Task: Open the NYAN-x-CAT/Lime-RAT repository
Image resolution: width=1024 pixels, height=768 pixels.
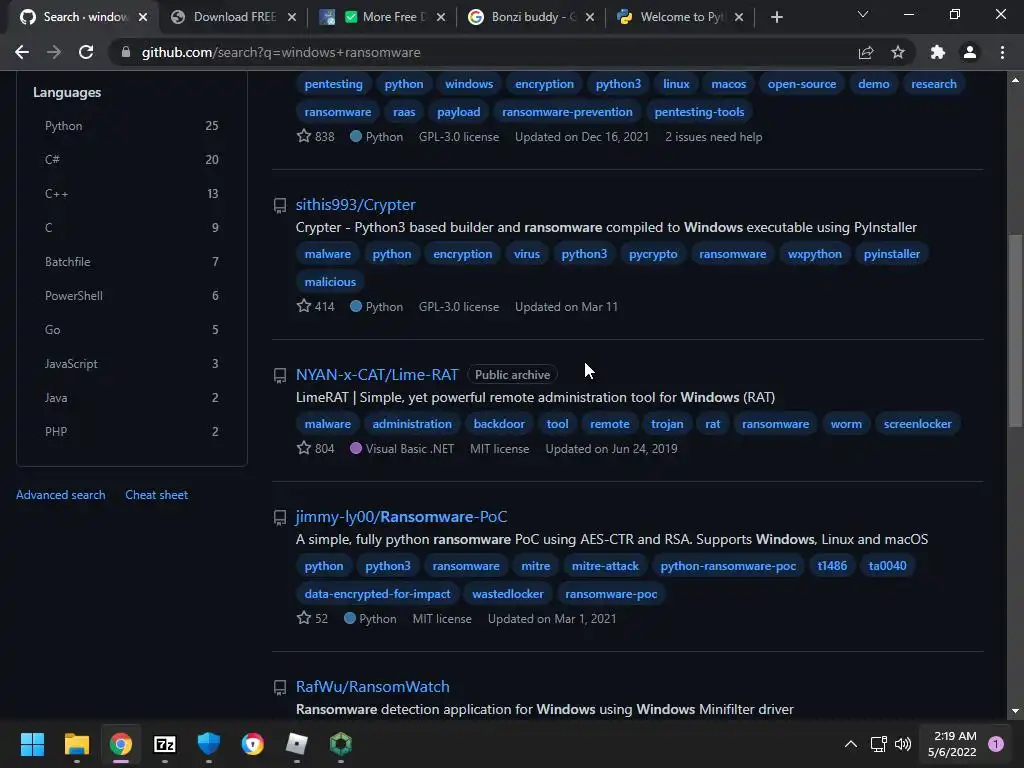Action: click(377, 374)
